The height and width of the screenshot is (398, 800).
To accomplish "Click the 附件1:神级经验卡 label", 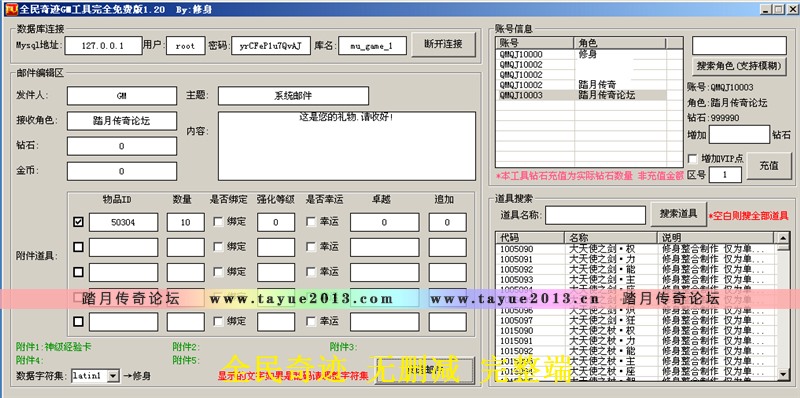I will pos(54,347).
